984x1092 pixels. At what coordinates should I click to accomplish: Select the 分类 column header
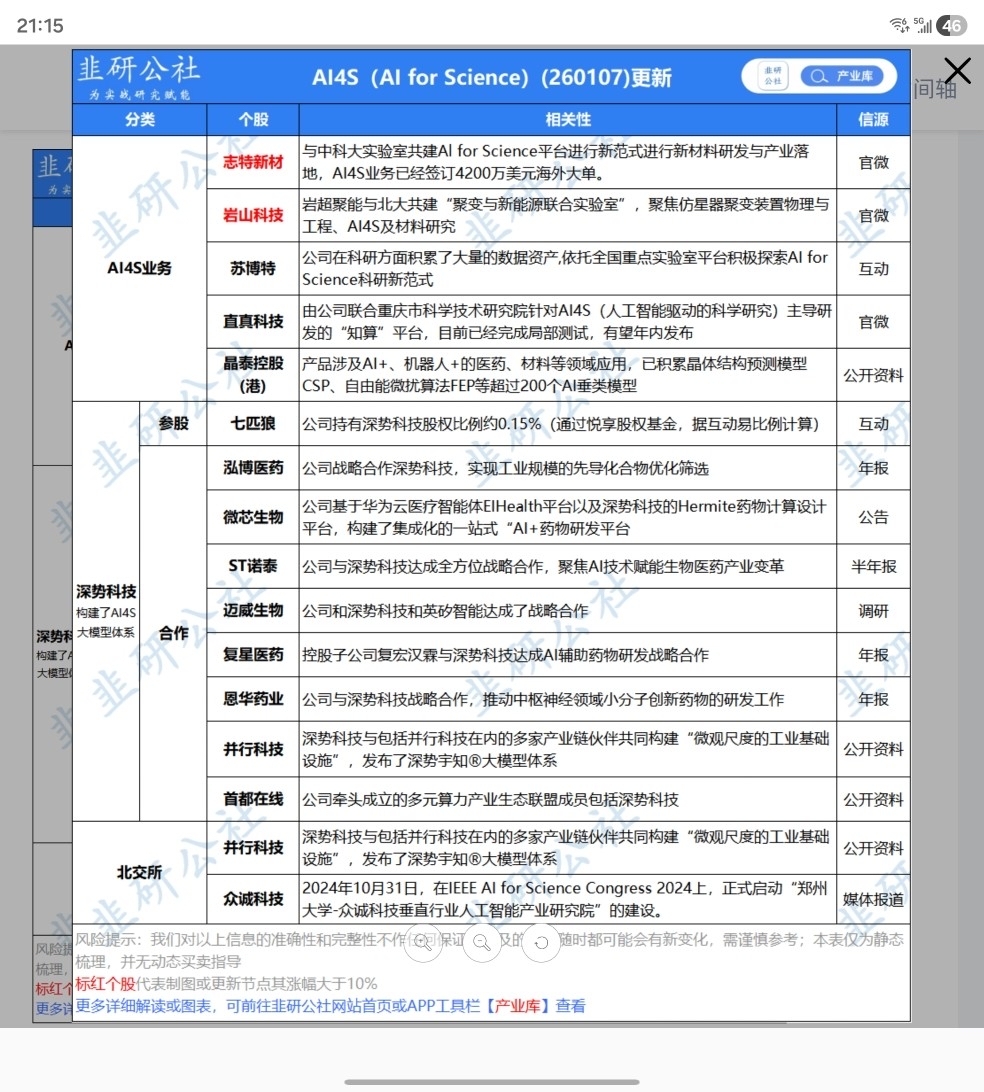[140, 120]
